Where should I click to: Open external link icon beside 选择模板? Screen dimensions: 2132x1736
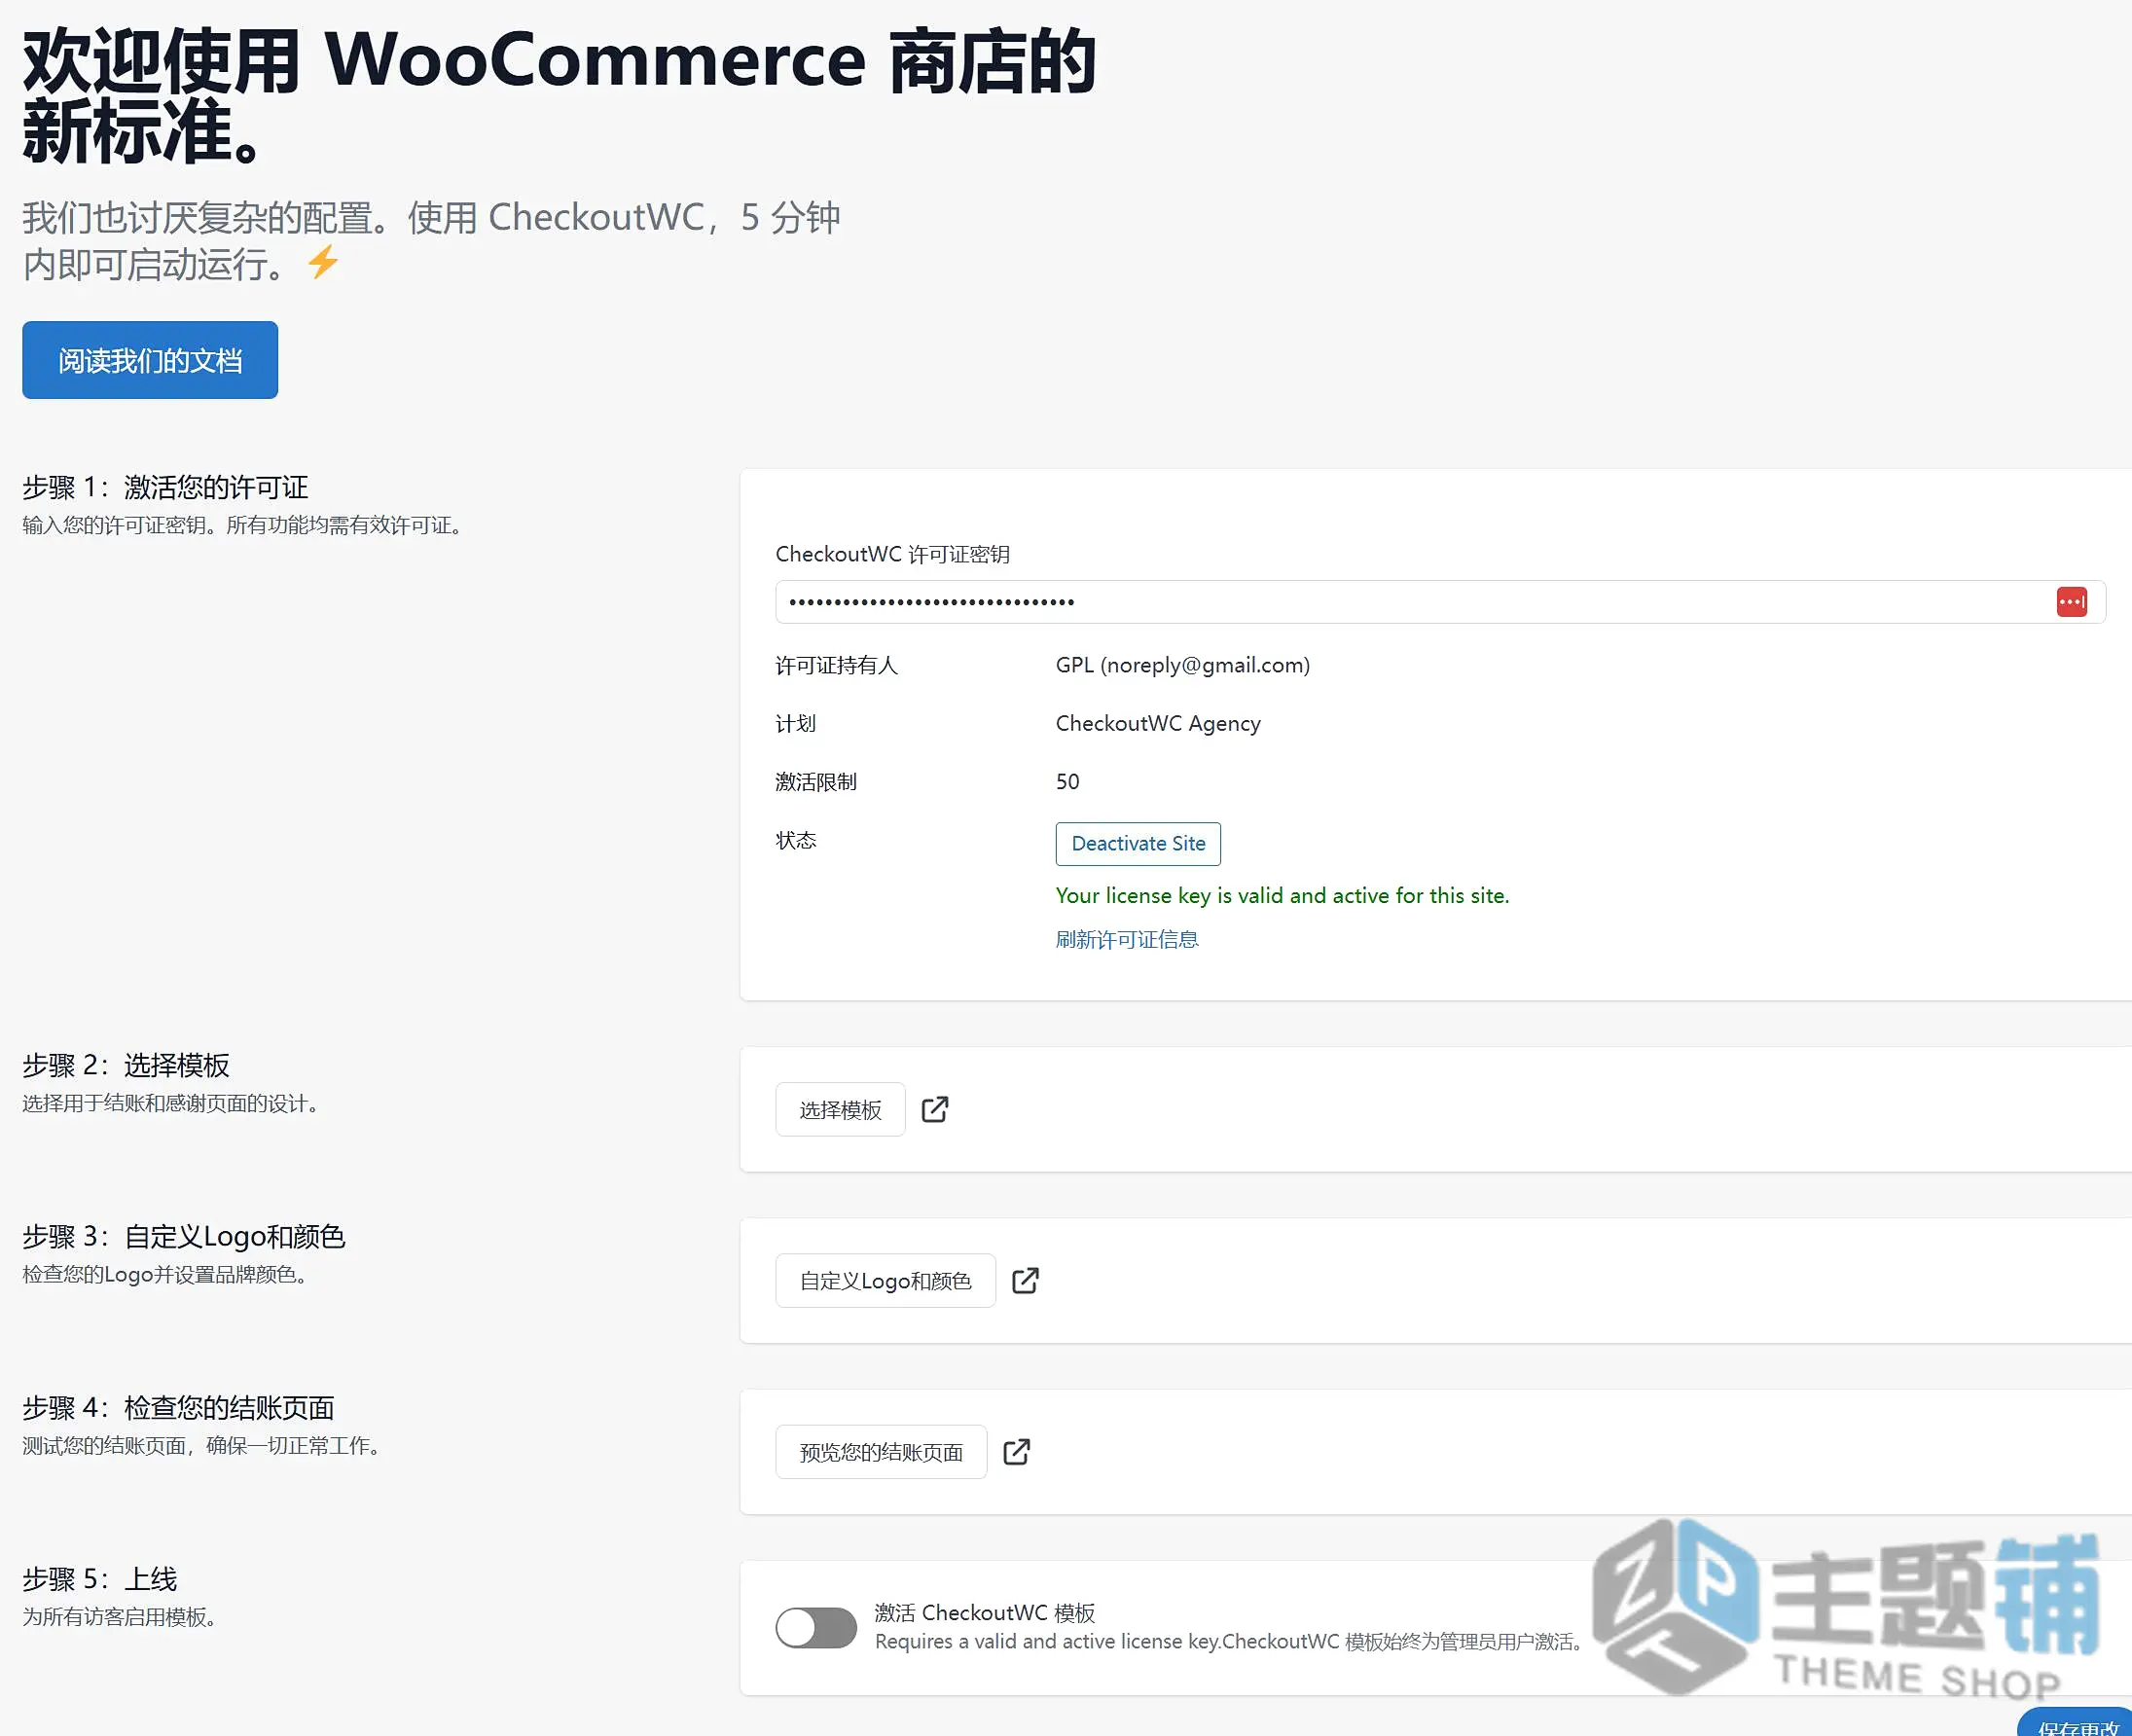point(935,1109)
